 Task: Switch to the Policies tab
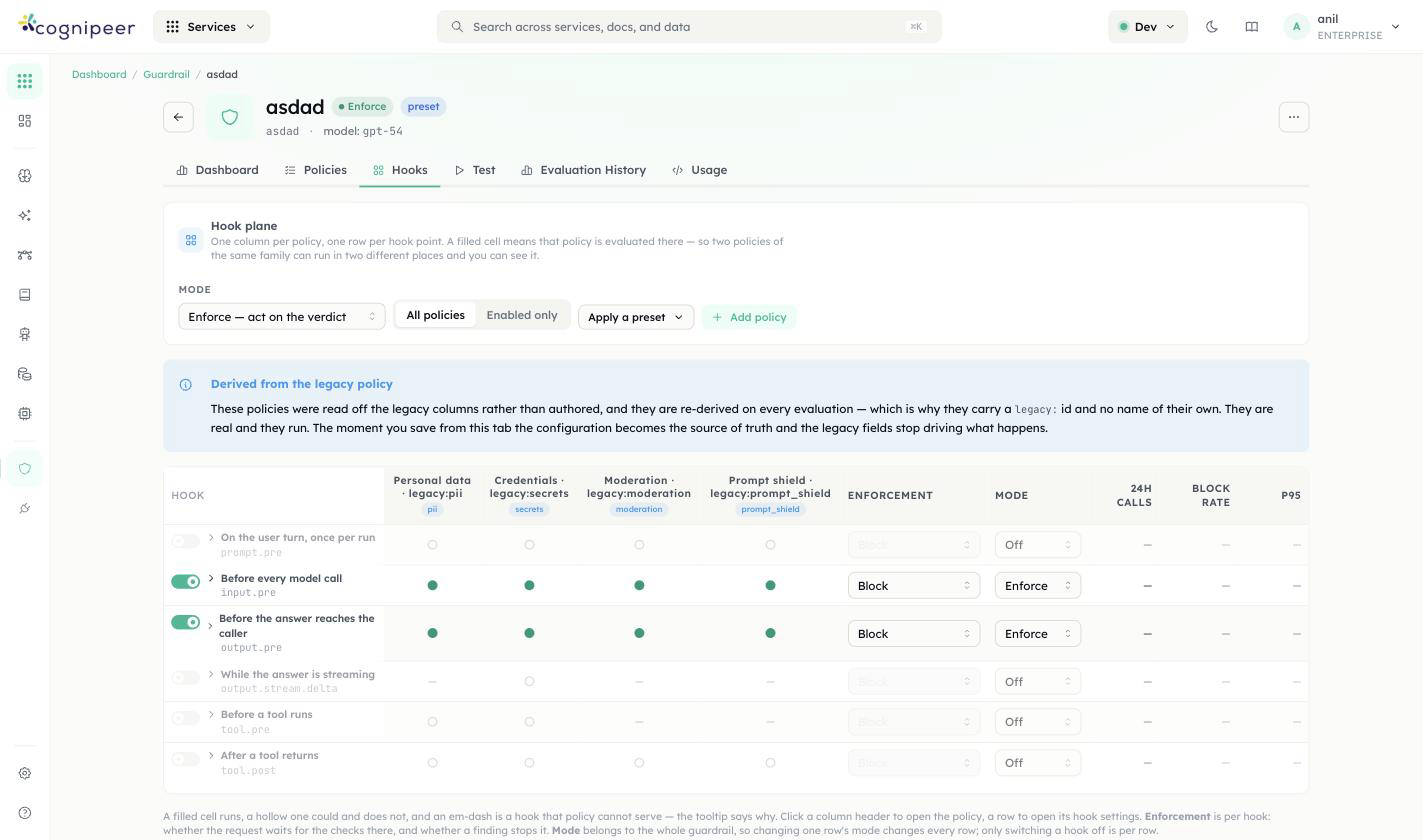click(316, 170)
